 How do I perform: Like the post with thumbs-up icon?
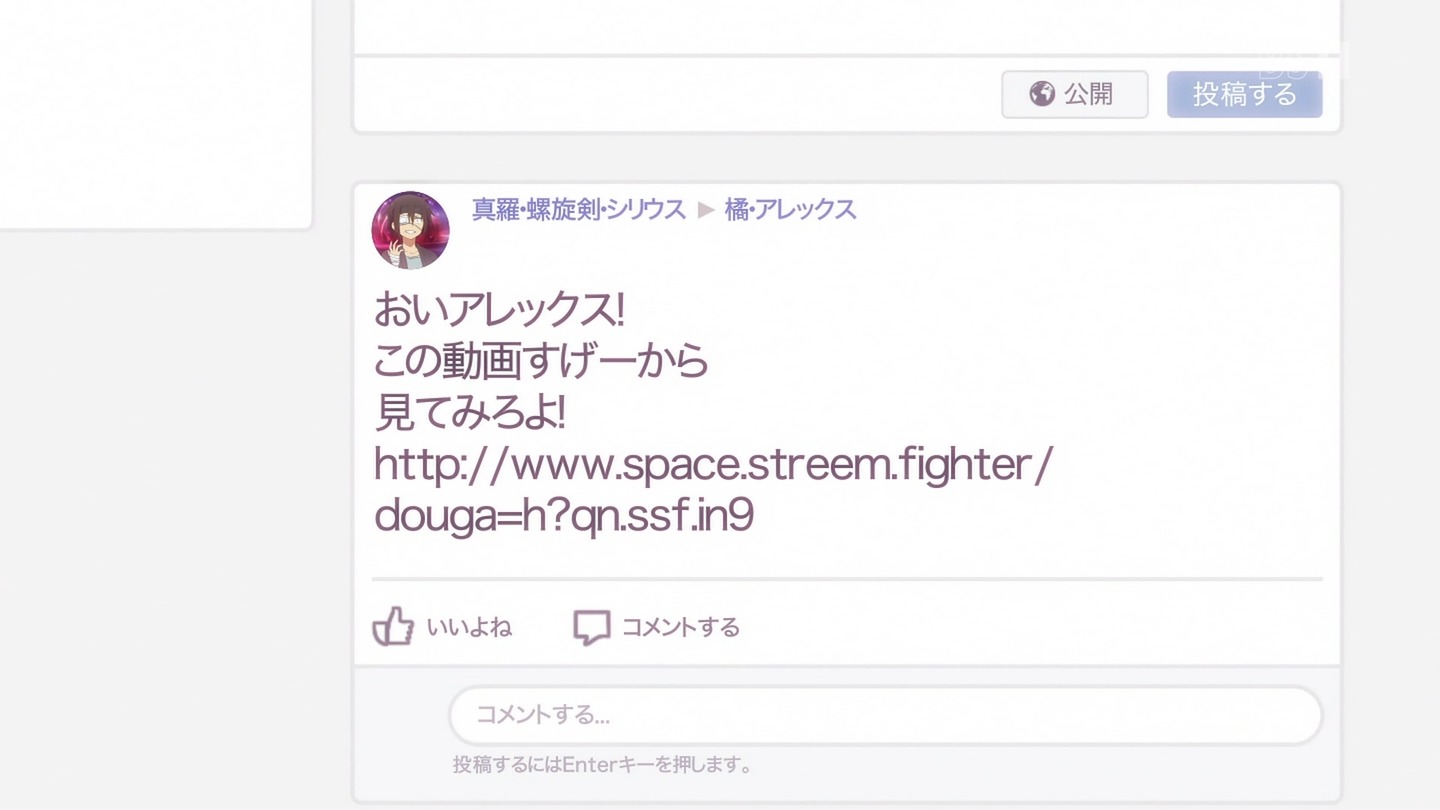393,626
